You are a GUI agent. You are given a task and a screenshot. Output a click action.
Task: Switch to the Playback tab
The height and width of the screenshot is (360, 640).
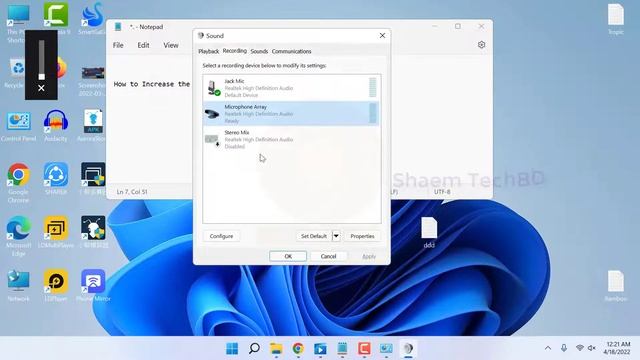[x=209, y=51]
